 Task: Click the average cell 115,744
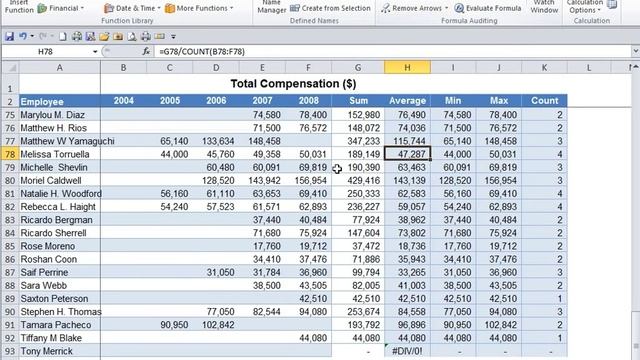coord(407,141)
